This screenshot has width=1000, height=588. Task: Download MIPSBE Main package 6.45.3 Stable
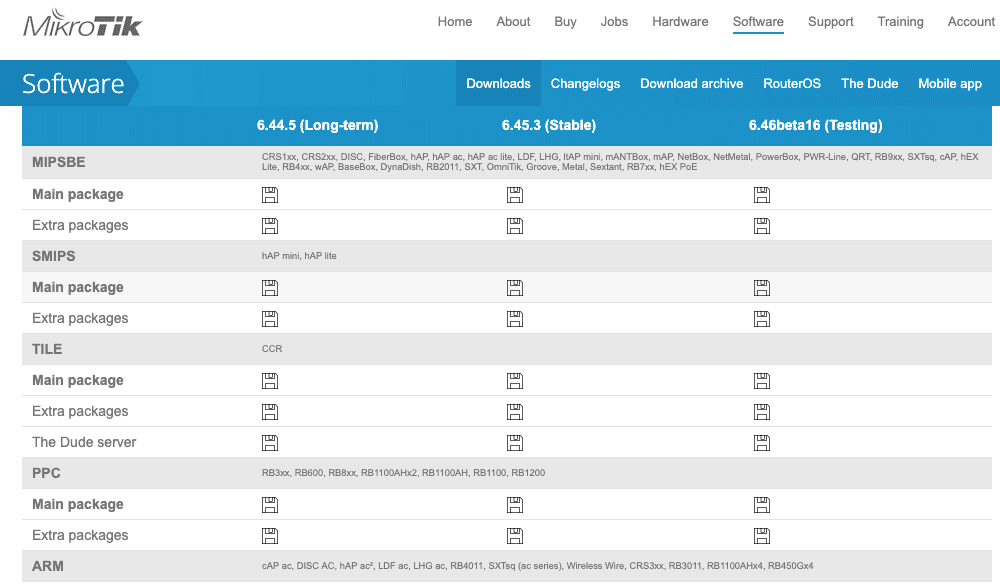[515, 195]
